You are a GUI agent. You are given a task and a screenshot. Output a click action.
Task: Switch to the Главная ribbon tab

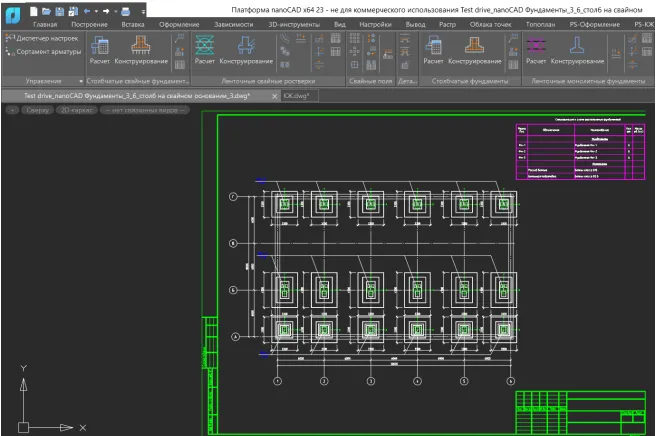coord(45,22)
